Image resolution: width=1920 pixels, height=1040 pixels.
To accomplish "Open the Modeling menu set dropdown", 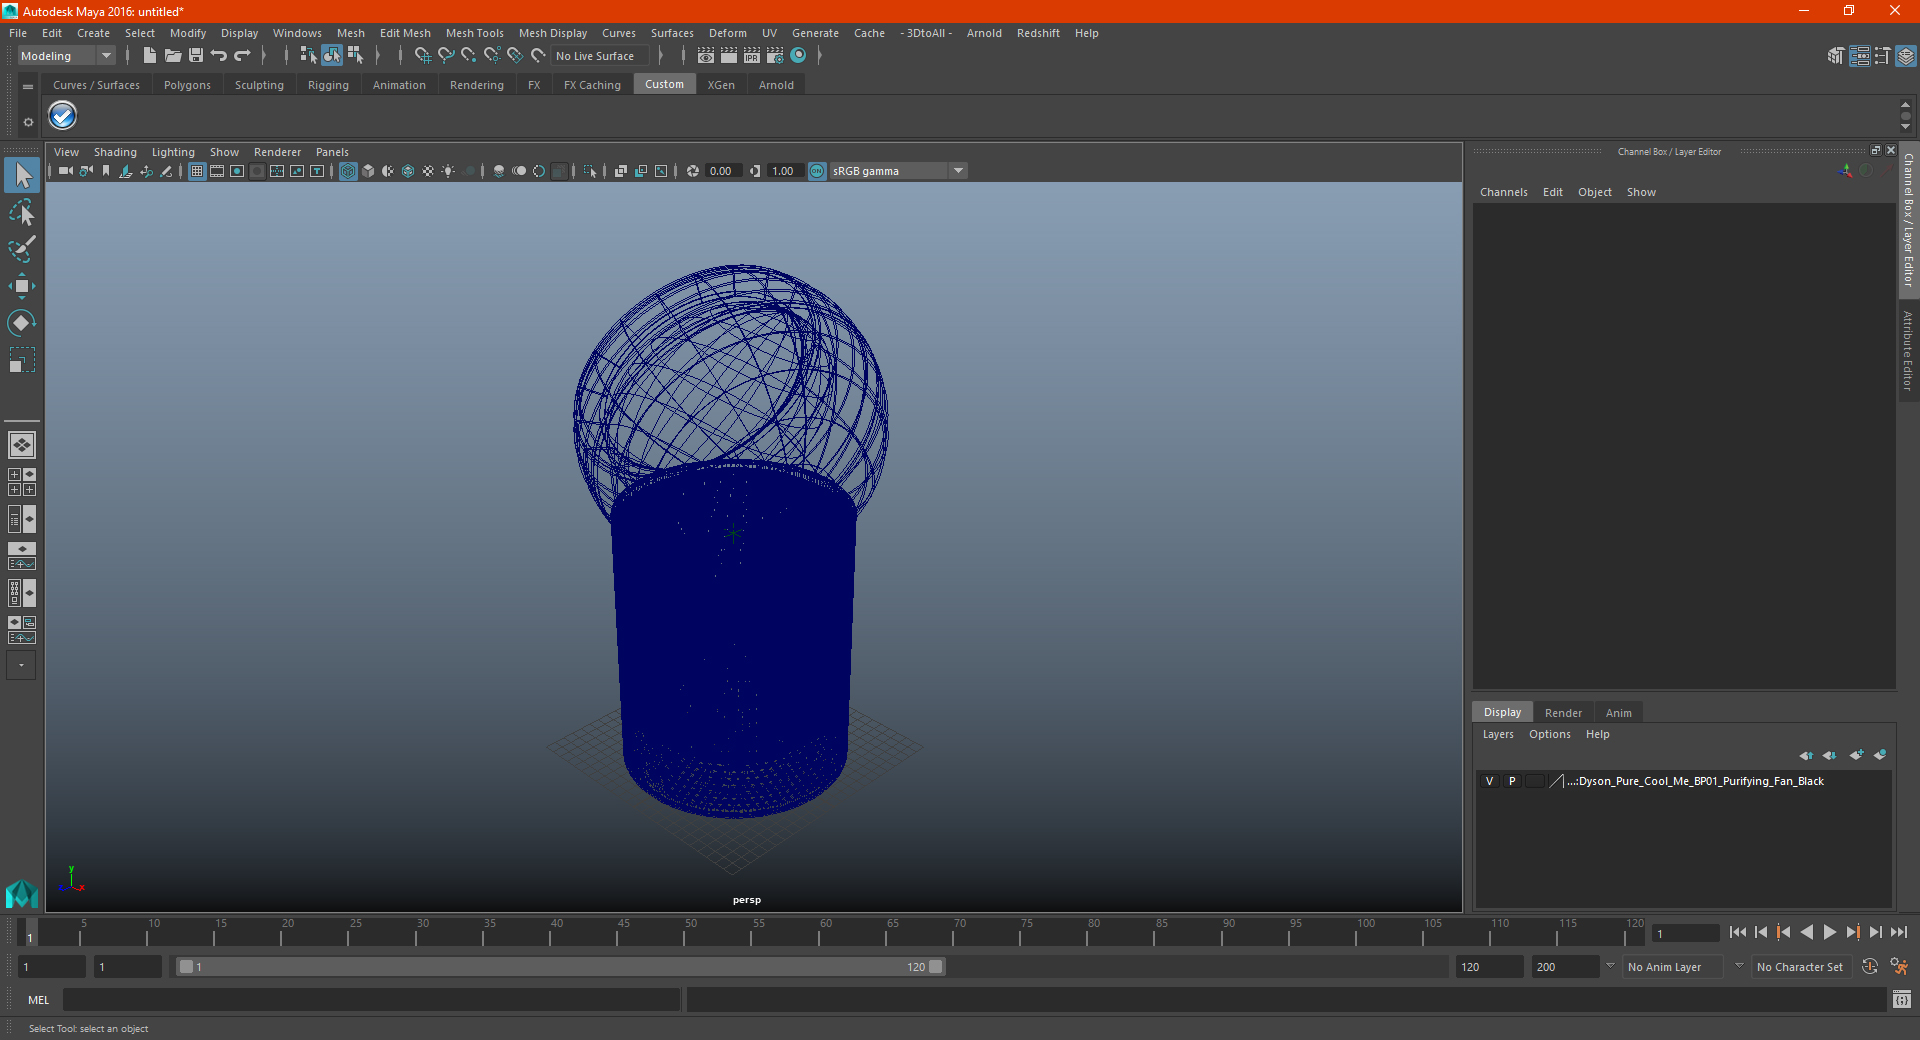I will pos(67,56).
